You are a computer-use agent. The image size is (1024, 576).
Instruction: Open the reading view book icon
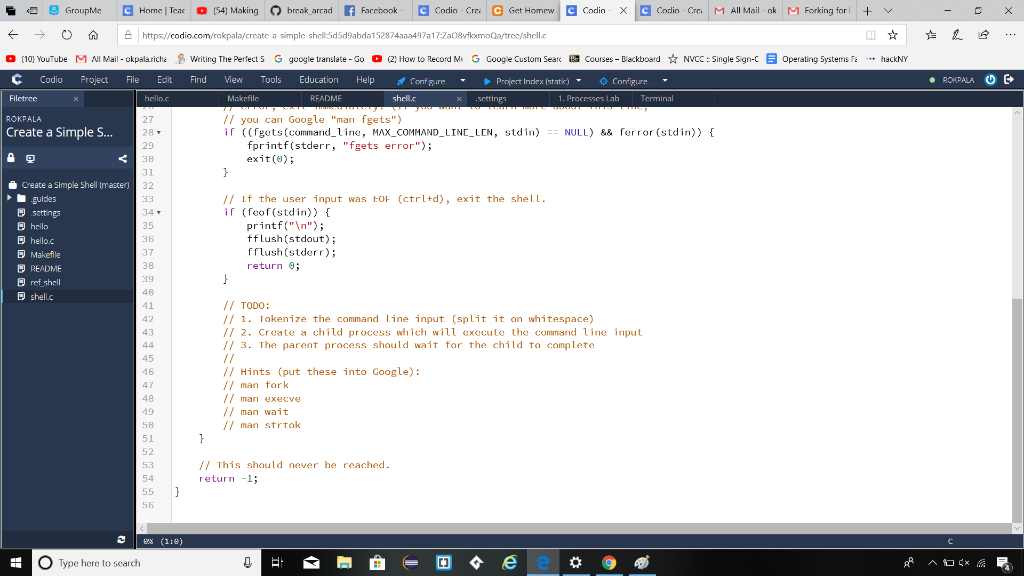(x=871, y=35)
